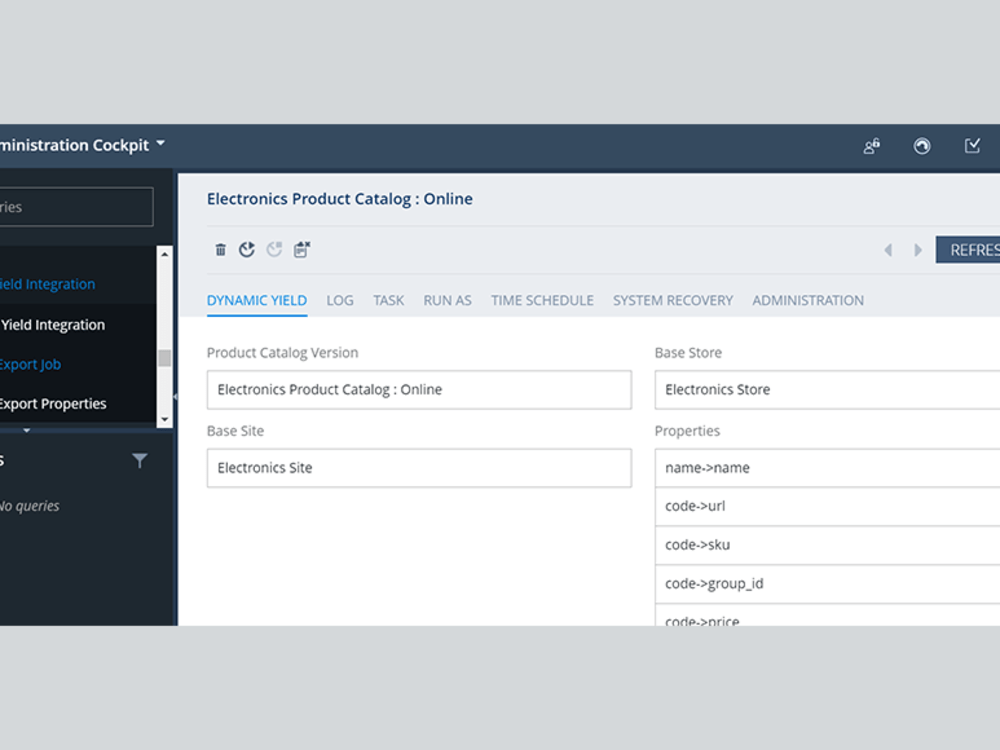Expand the collapsed sidebar section below scrollbar
This screenshot has width=1000, height=750.
point(26,430)
